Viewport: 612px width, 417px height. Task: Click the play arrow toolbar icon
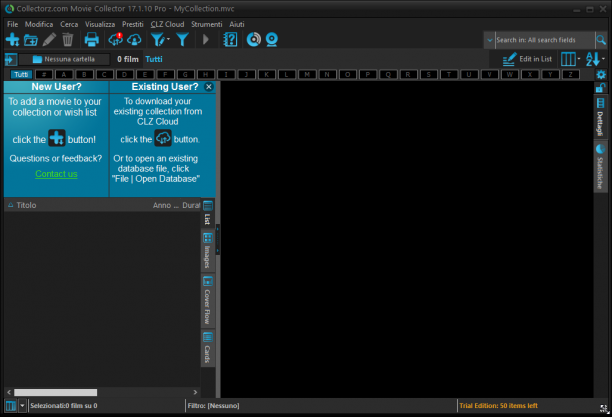(x=206, y=39)
